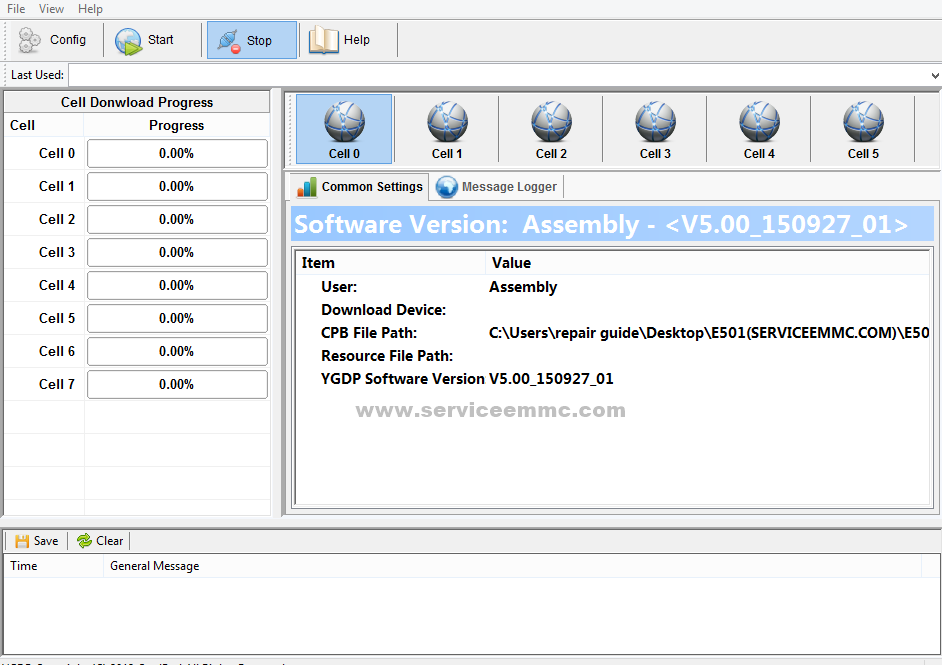Switch to the Message Logger tab
The image size is (942, 665).
[x=496, y=186]
